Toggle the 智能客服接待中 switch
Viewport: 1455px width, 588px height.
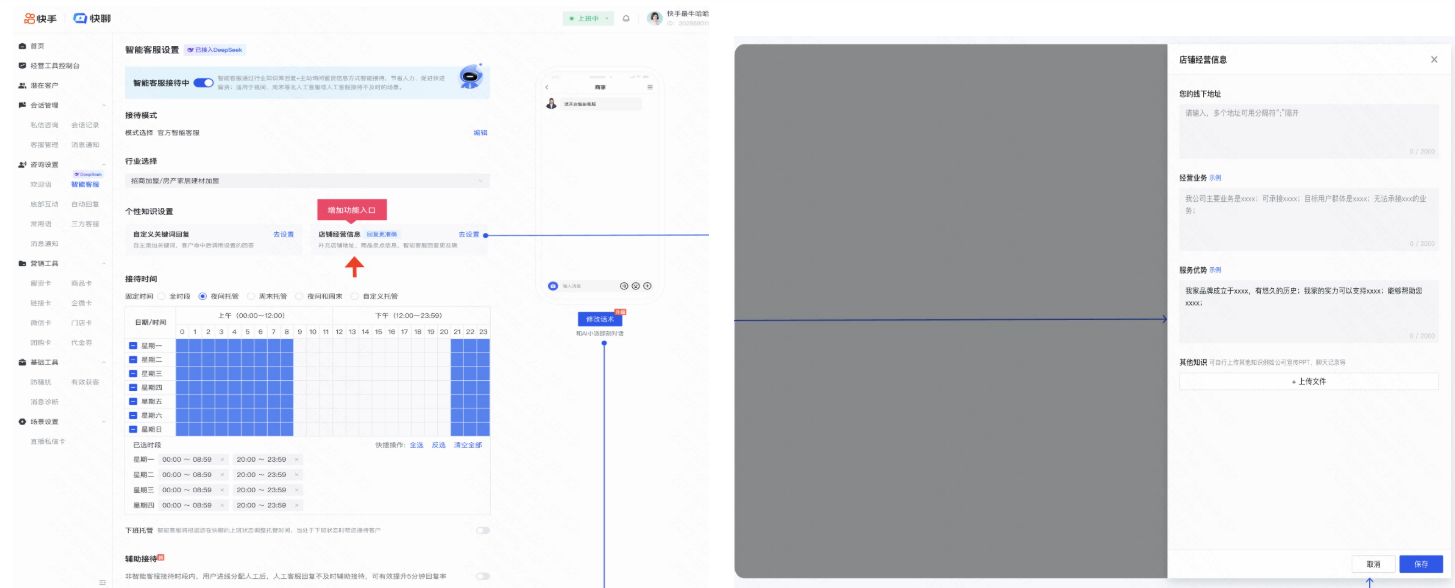click(203, 83)
